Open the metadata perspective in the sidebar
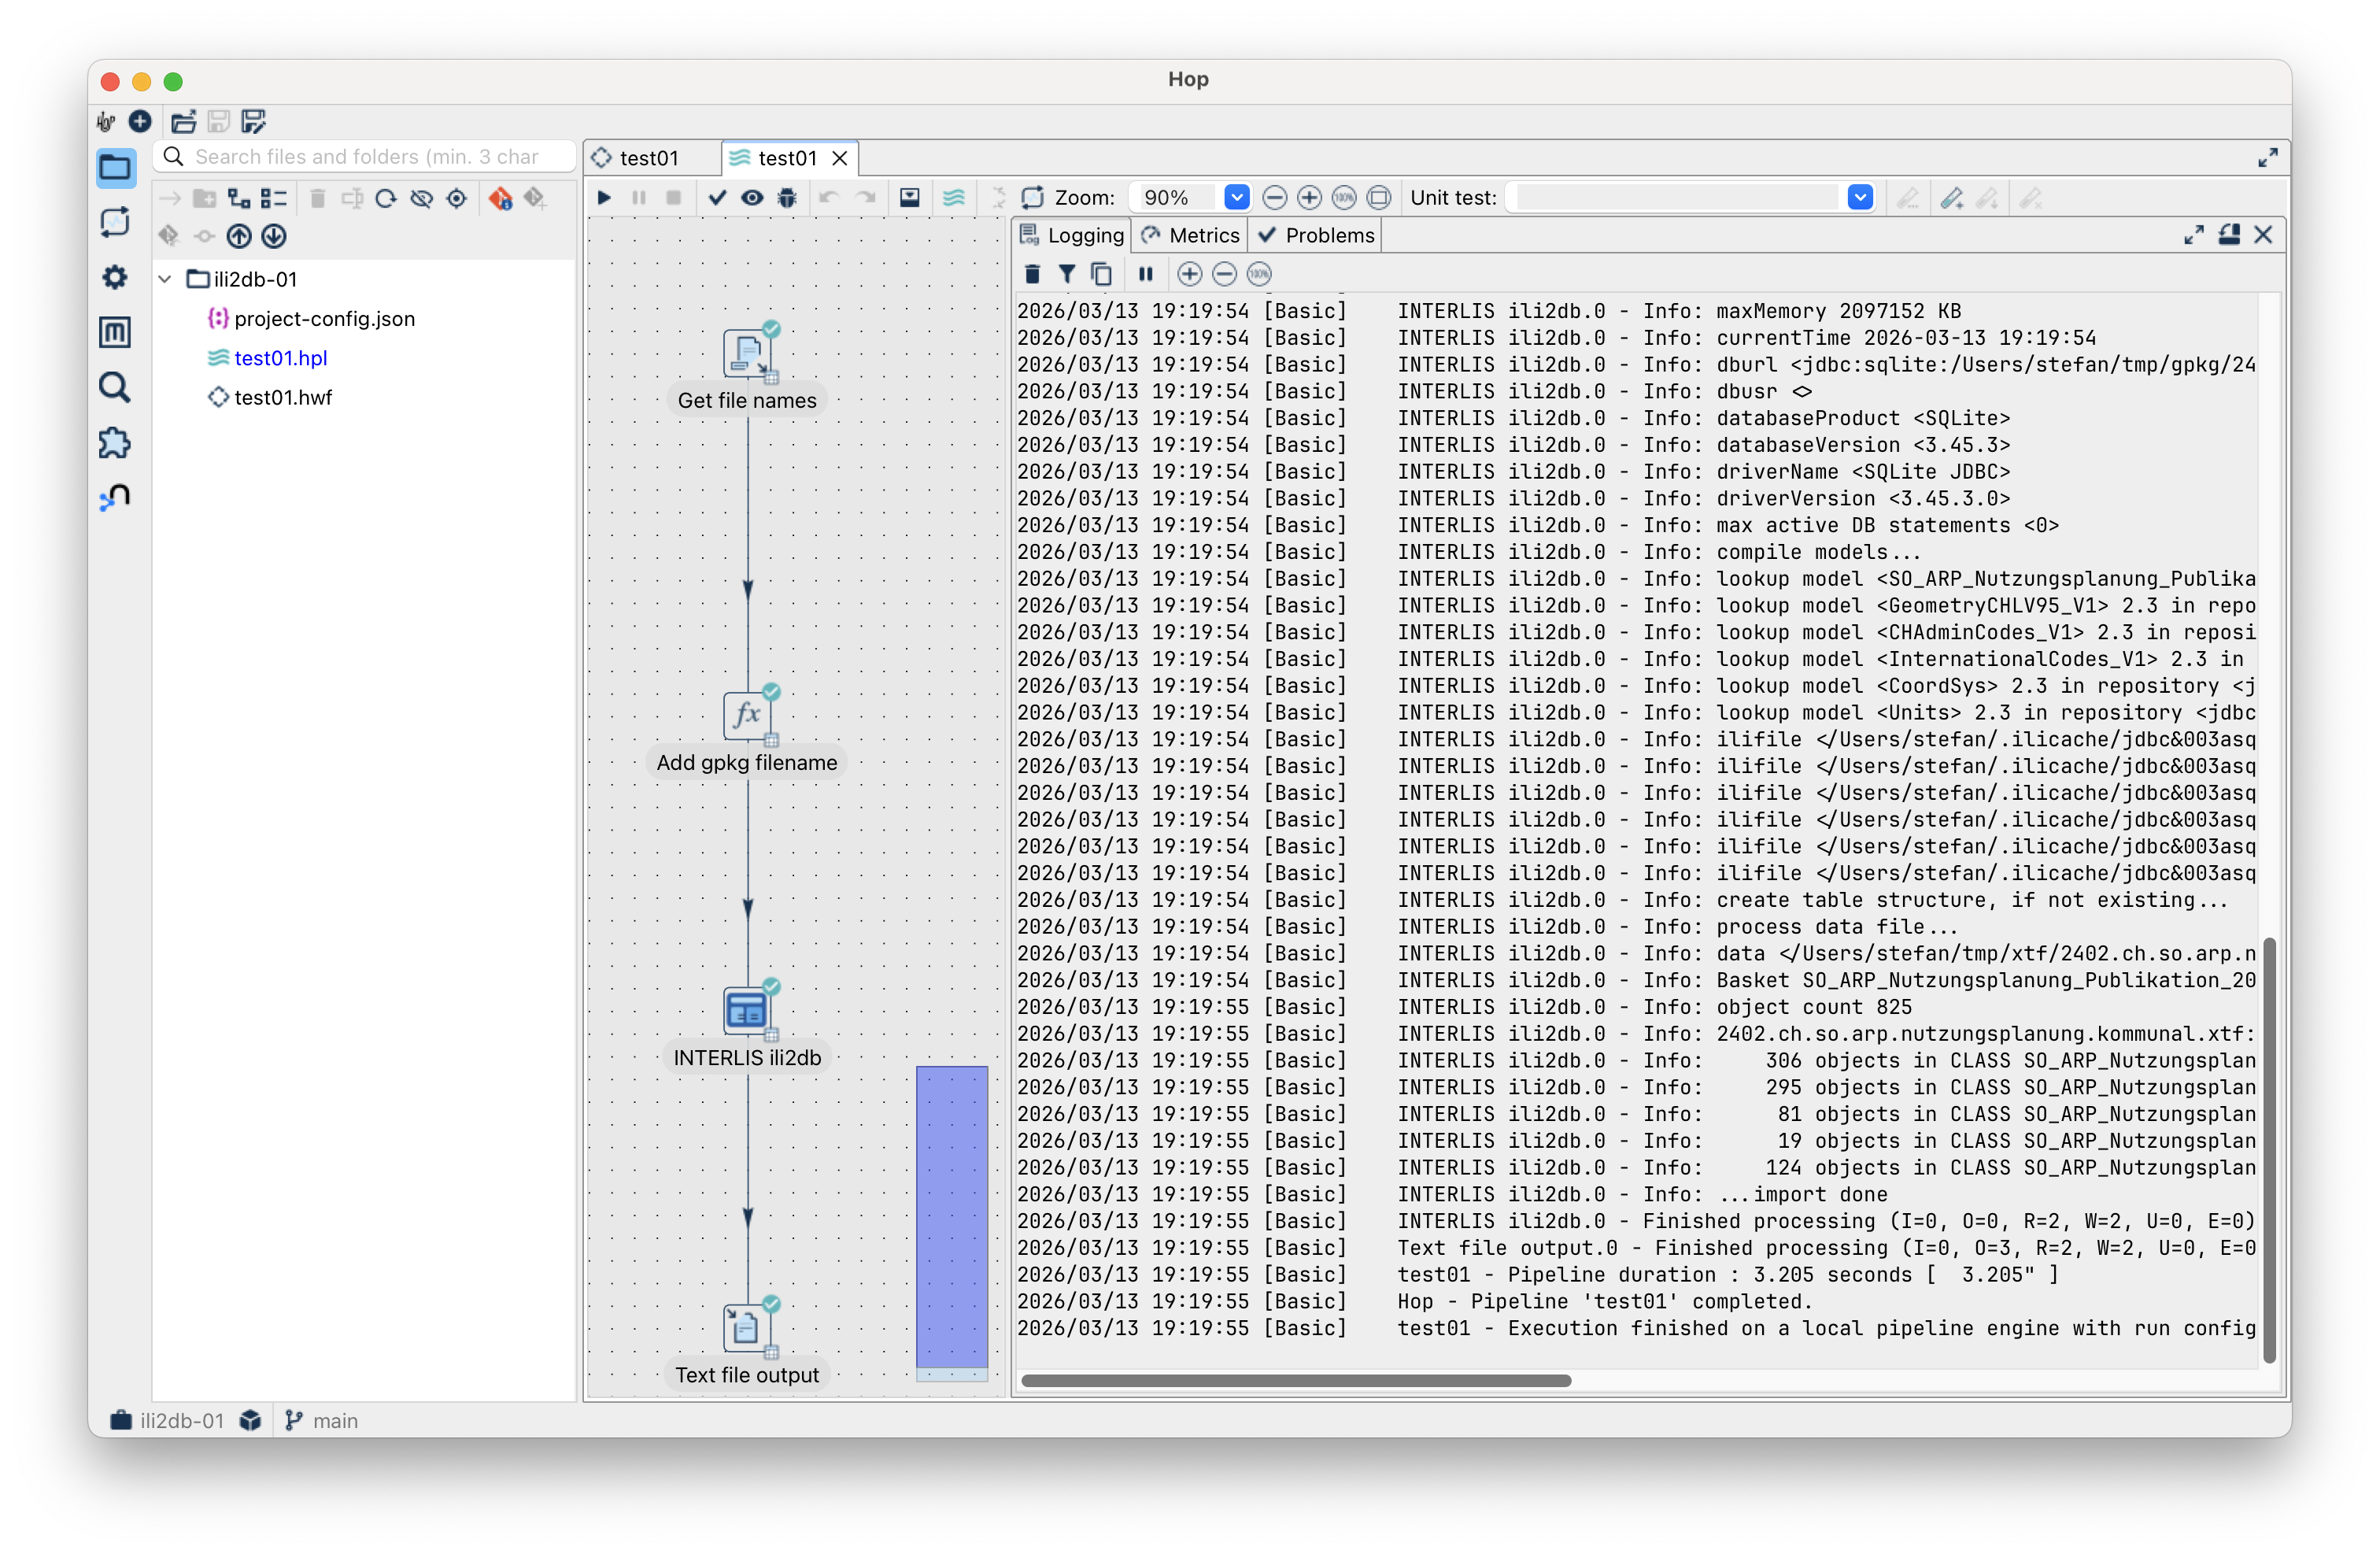The image size is (2380, 1554). pyautogui.click(x=115, y=332)
